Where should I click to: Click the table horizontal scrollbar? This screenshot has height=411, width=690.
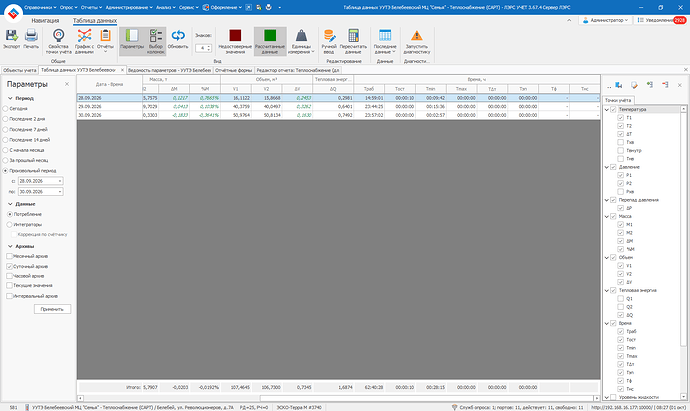338,398
